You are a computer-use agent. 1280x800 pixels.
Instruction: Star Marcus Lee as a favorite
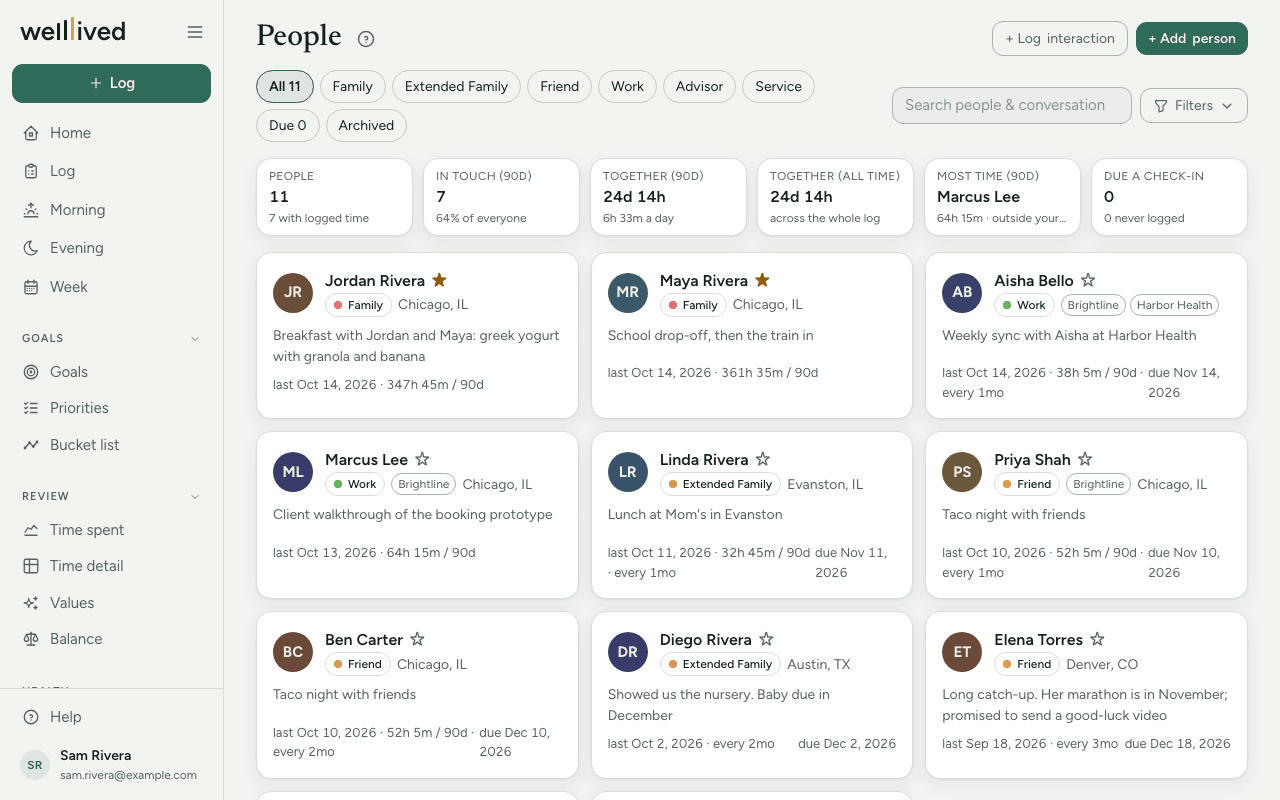coord(422,459)
